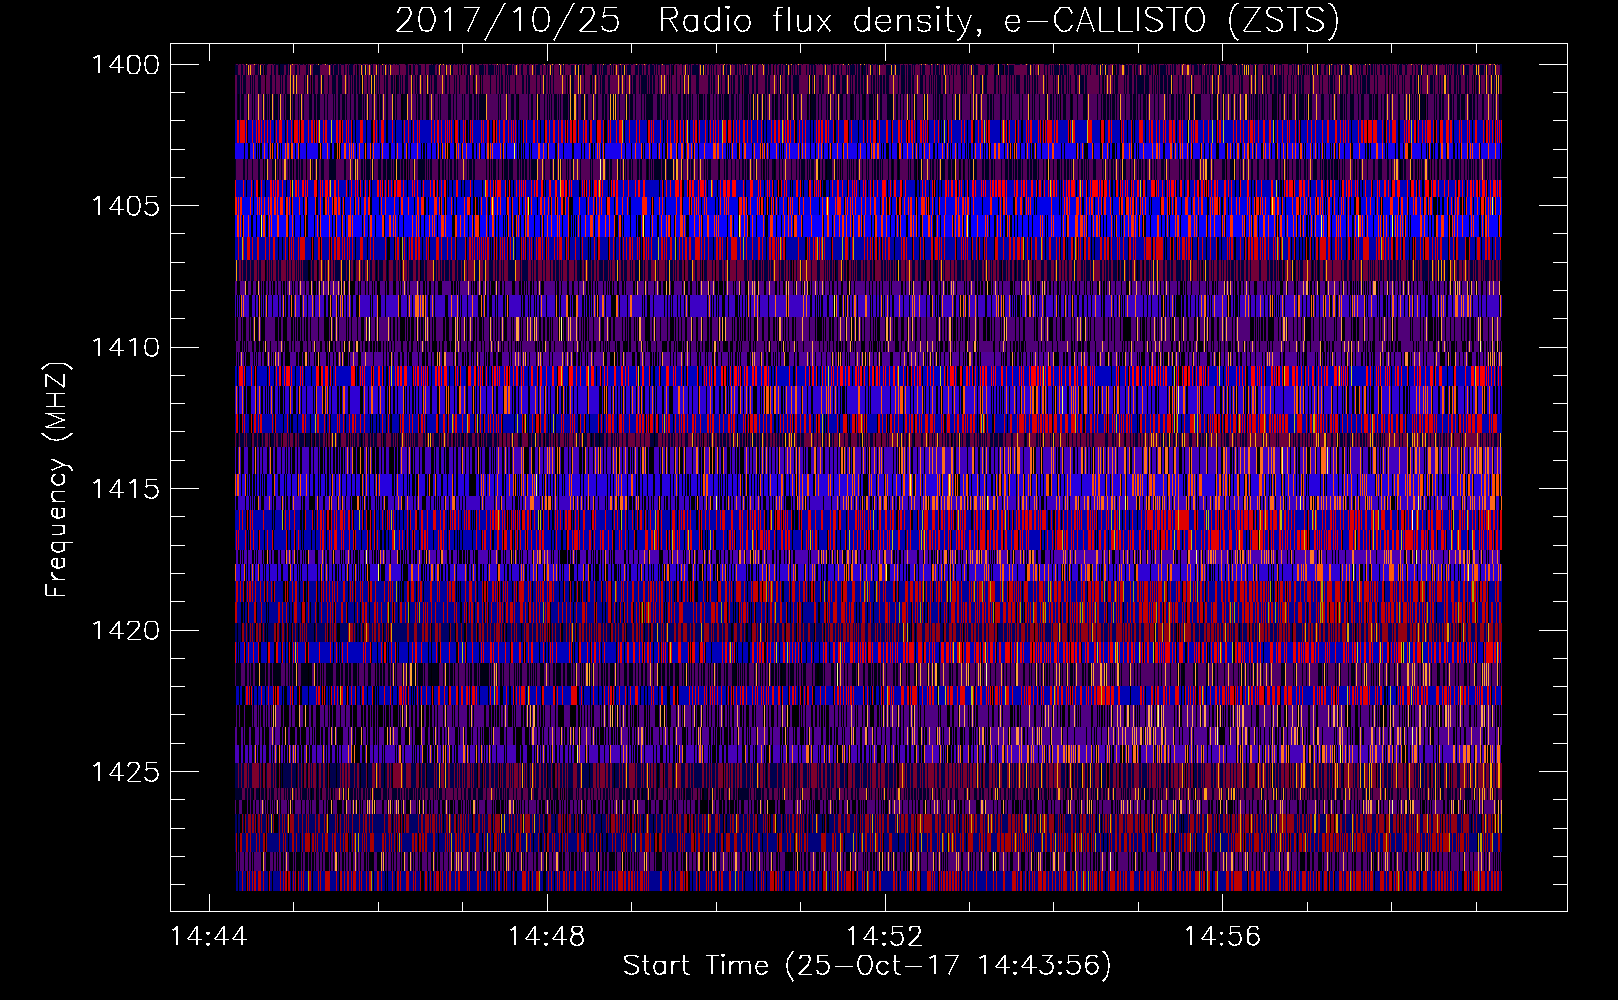Click the 1425 frequency tick label

(125, 772)
